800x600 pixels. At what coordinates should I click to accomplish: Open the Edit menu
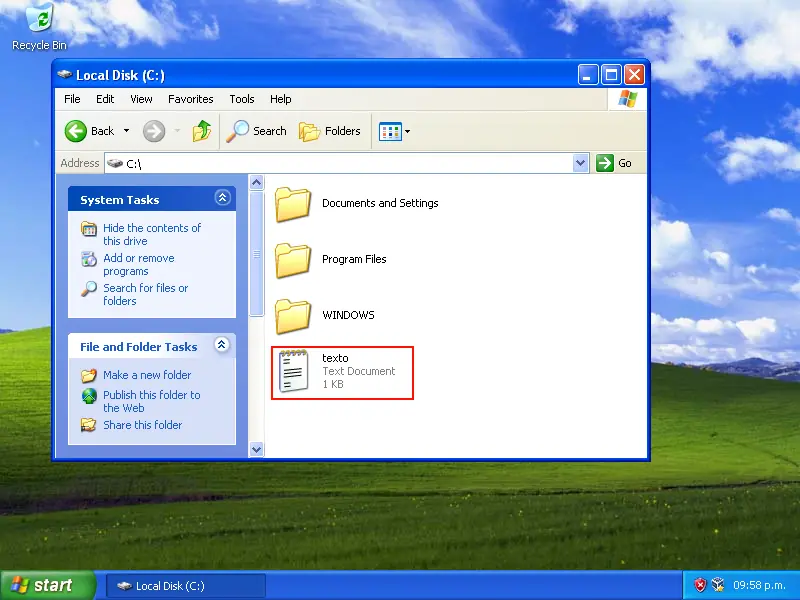105,99
